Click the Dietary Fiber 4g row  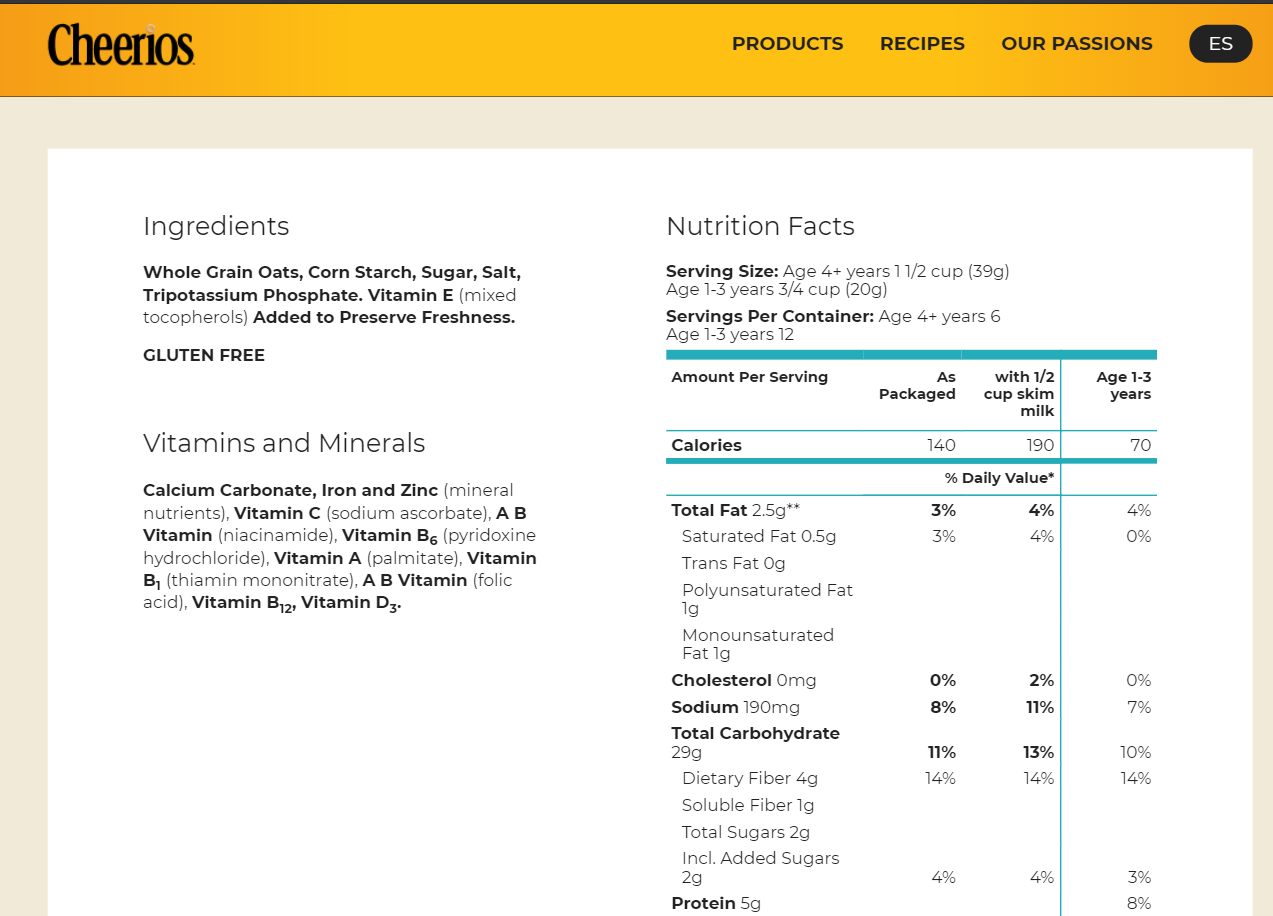pyautogui.click(x=749, y=778)
